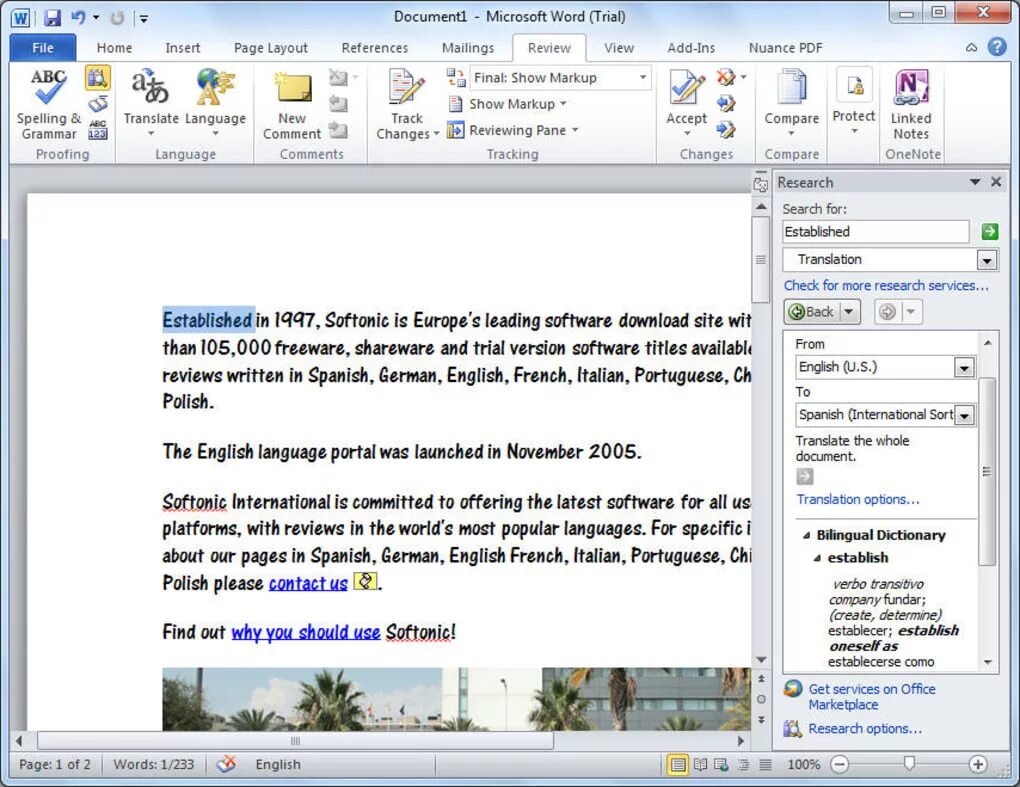
Task: Undo the last action
Action: pyautogui.click(x=78, y=18)
